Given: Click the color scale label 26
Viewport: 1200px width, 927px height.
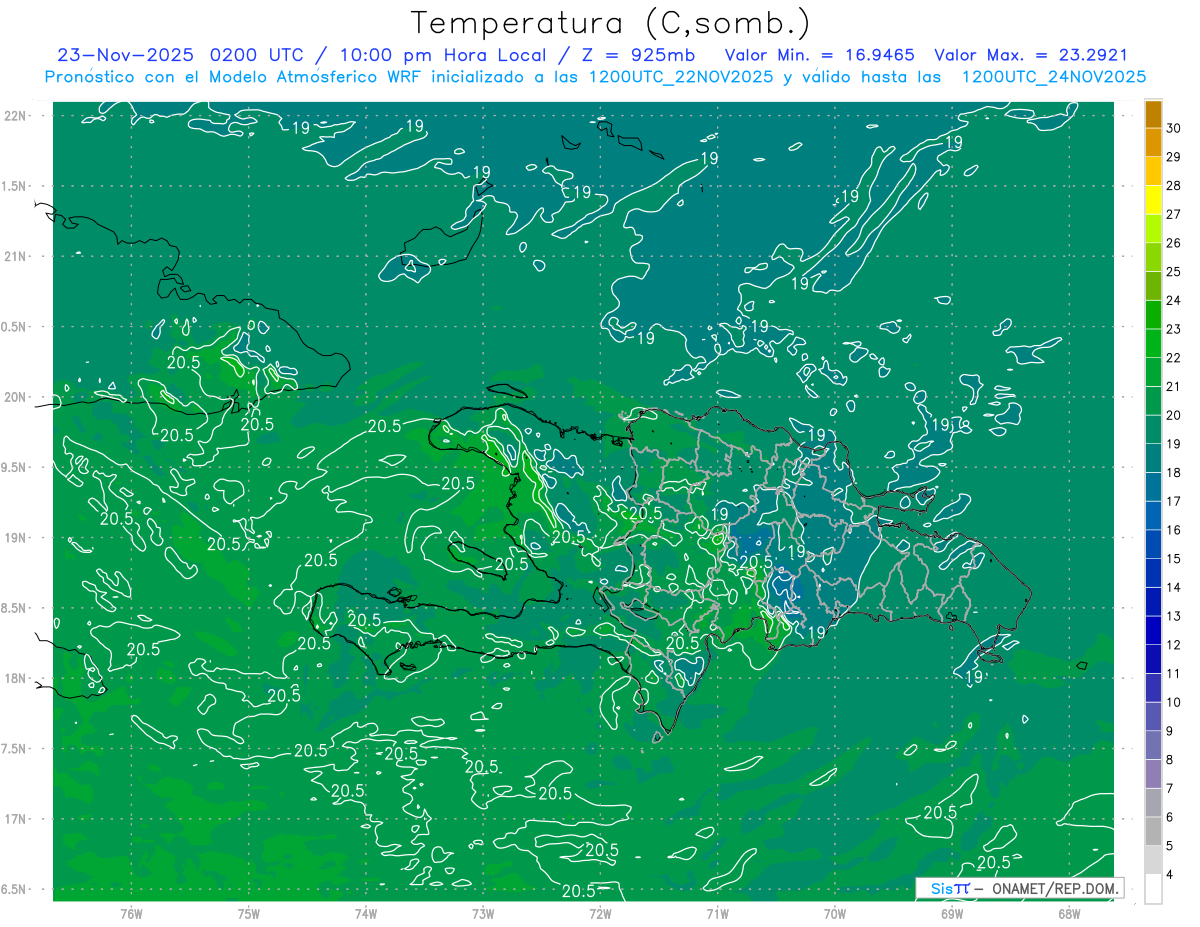Looking at the screenshot, I should pyautogui.click(x=1174, y=243).
